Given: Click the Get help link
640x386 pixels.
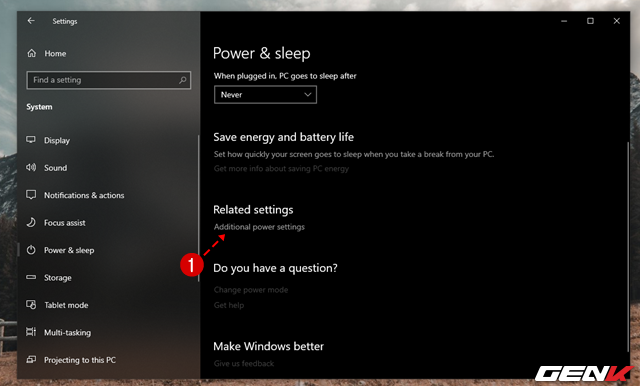Looking at the screenshot, I should [x=229, y=305].
